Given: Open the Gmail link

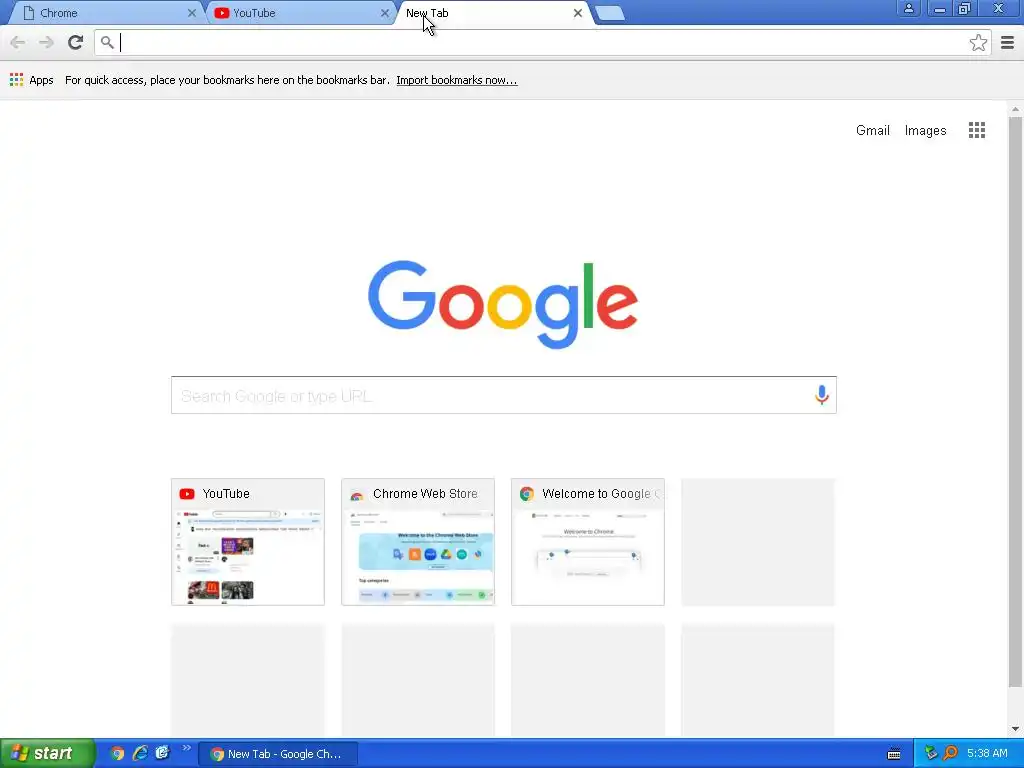Looking at the screenshot, I should pyautogui.click(x=872, y=131).
